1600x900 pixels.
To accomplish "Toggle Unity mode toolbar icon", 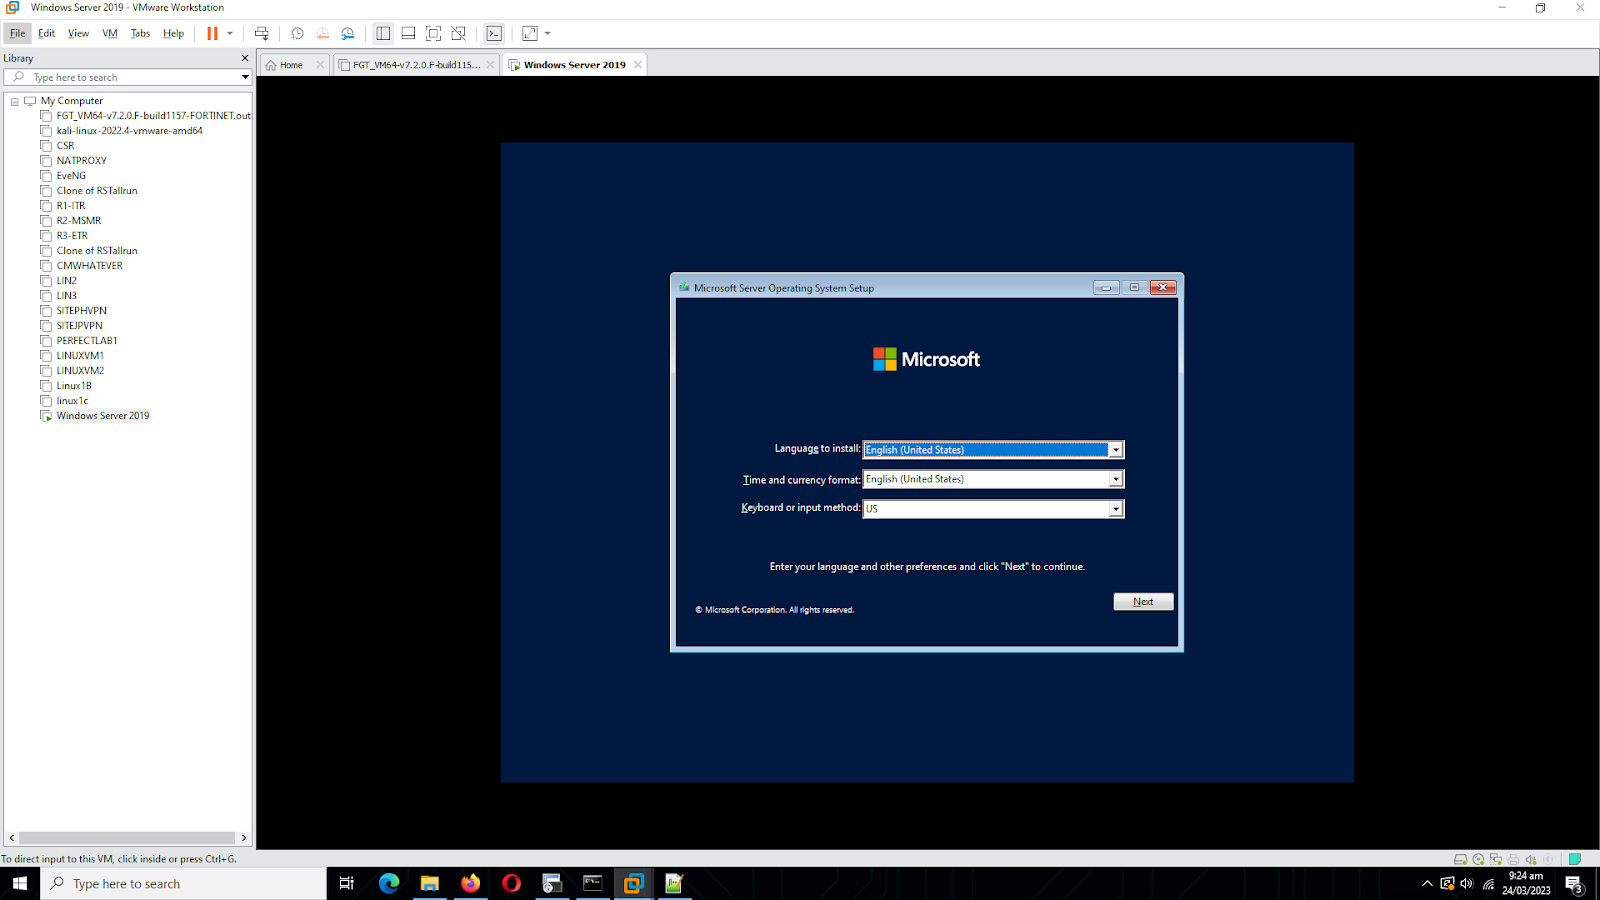I will [458, 33].
